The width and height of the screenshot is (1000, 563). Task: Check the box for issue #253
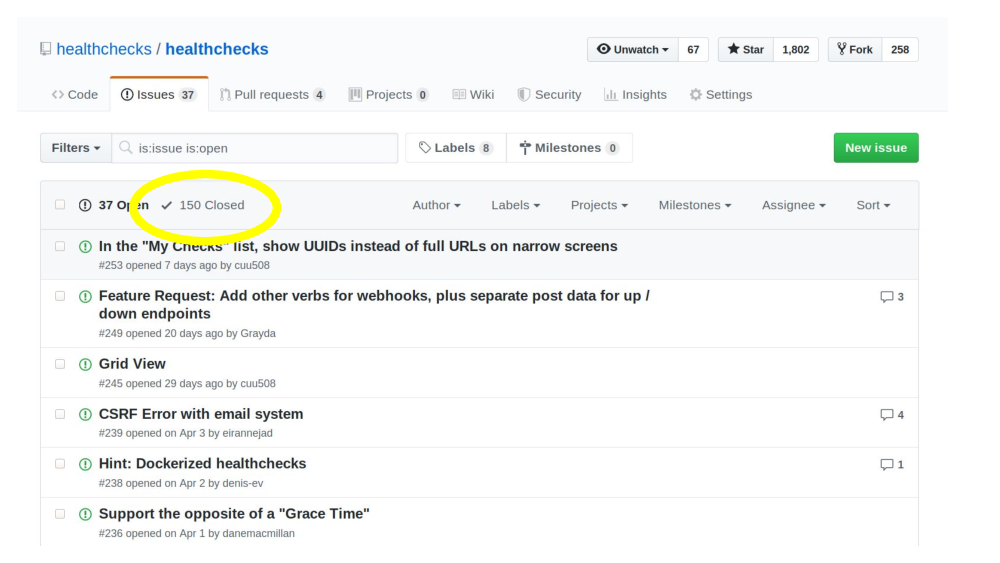tap(60, 246)
